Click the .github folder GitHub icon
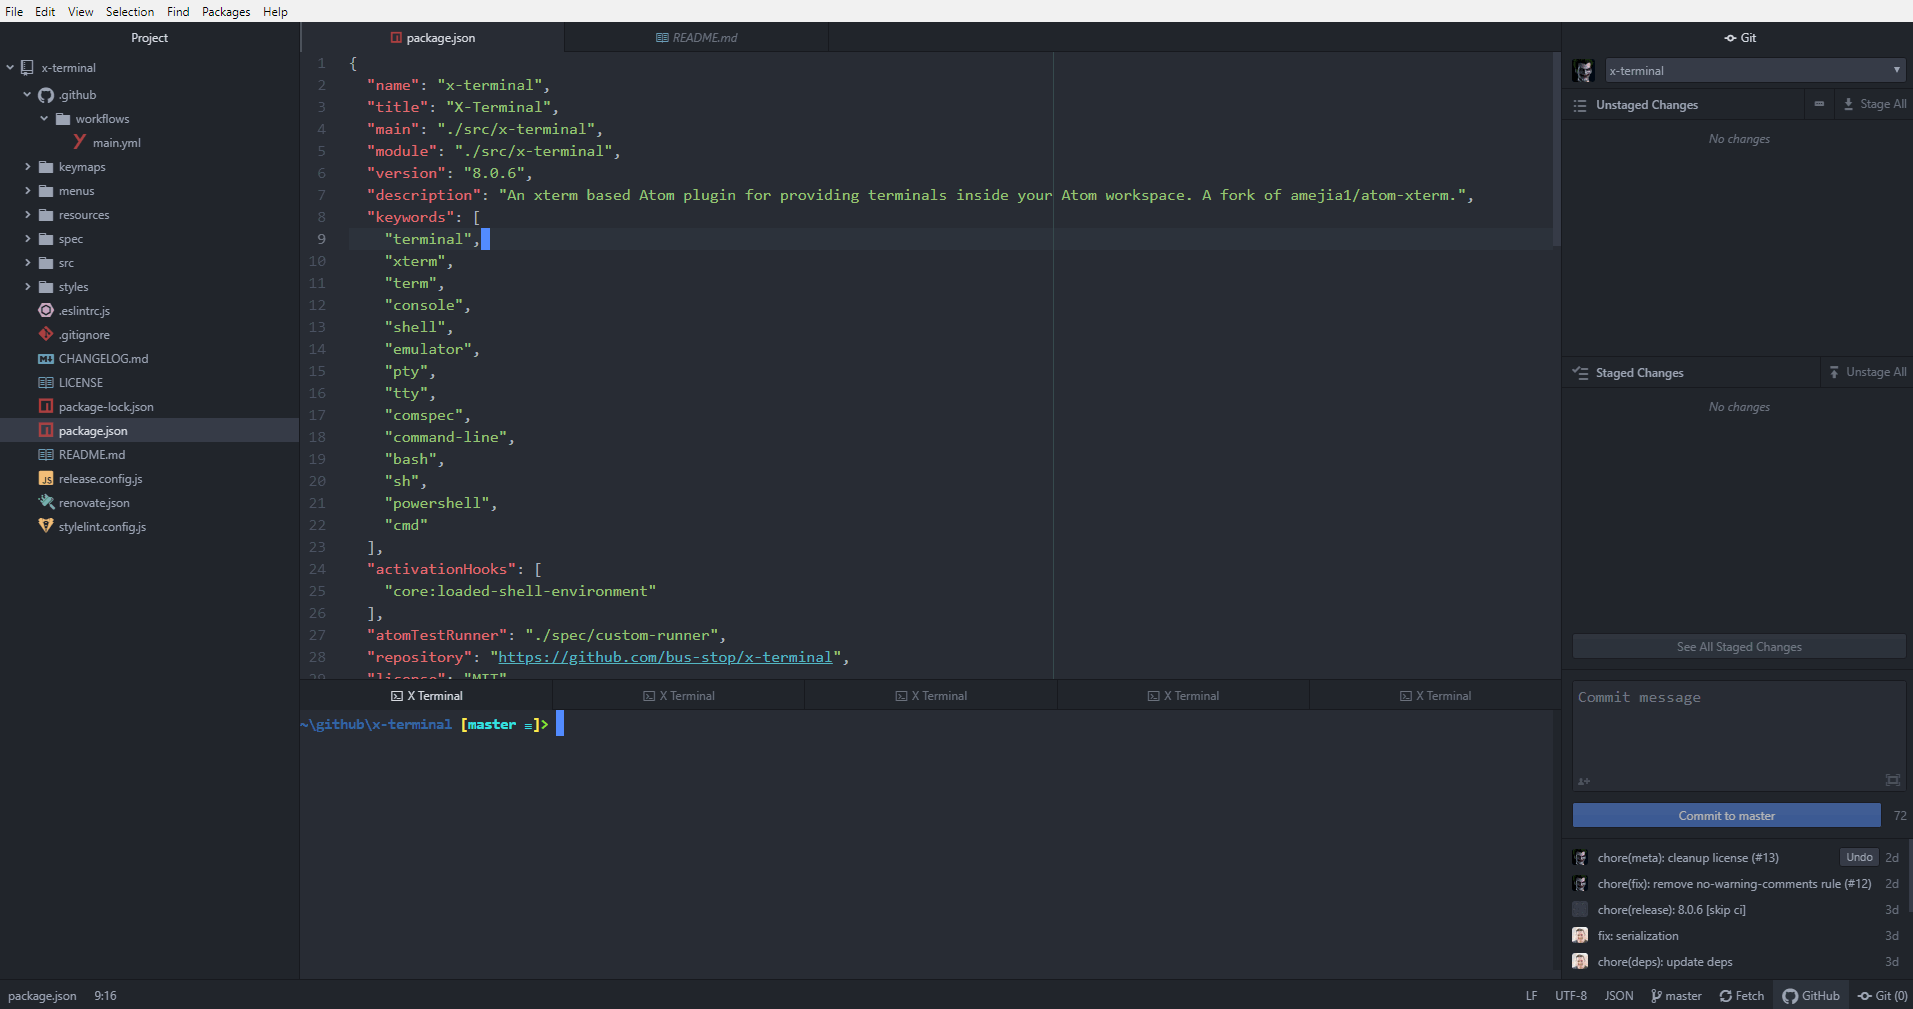This screenshot has height=1009, width=1913. [46, 95]
